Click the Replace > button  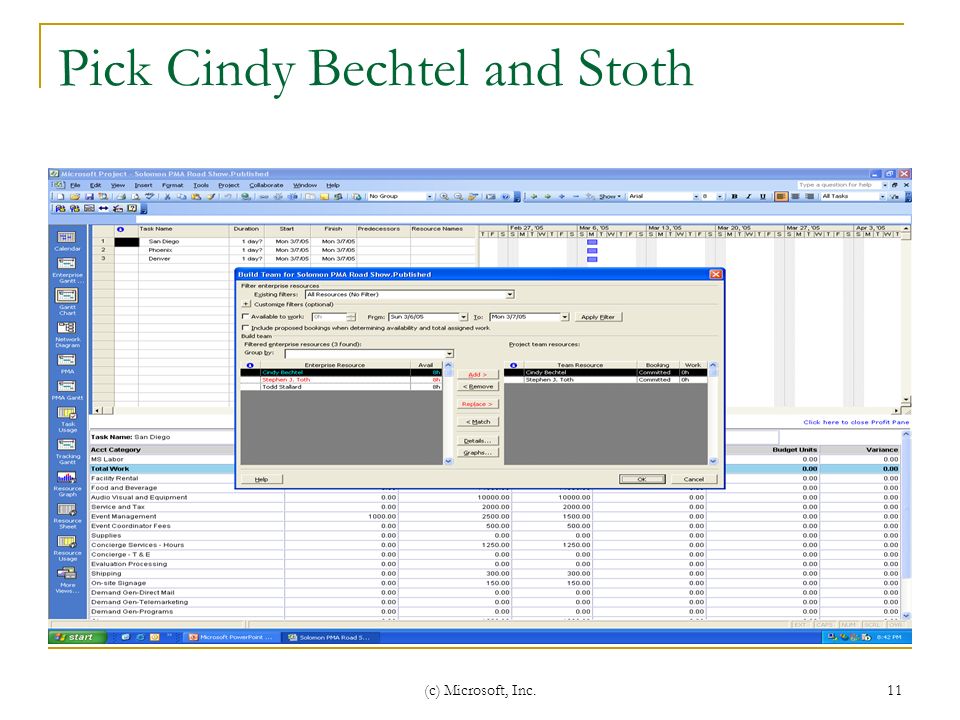478,404
